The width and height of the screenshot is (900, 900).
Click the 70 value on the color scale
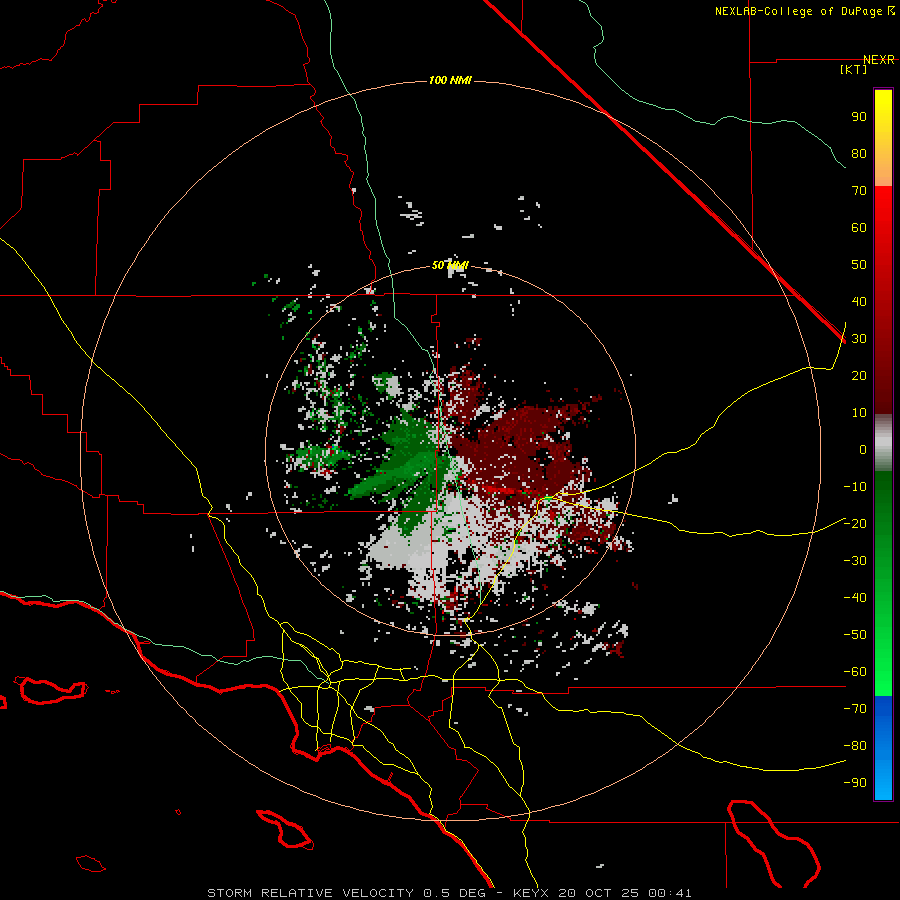click(859, 191)
